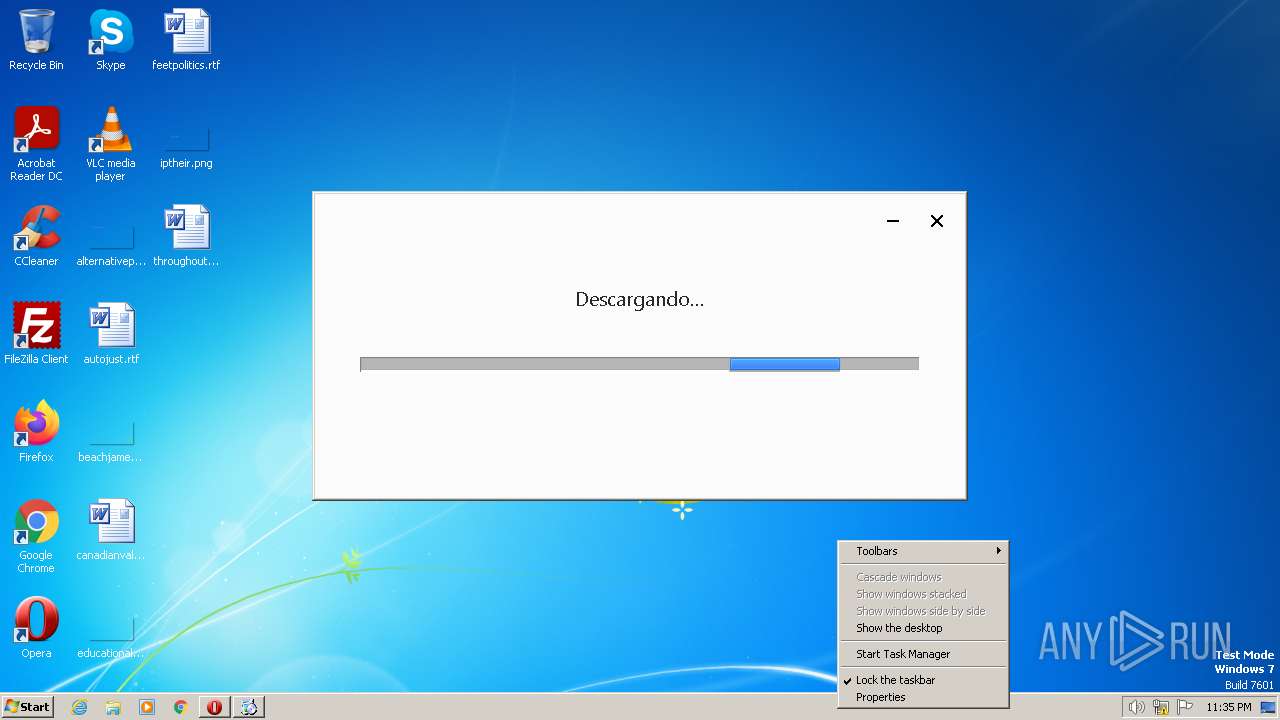Expand the Toolbars submenu
Screen dimensions: 1280x720
923,551
